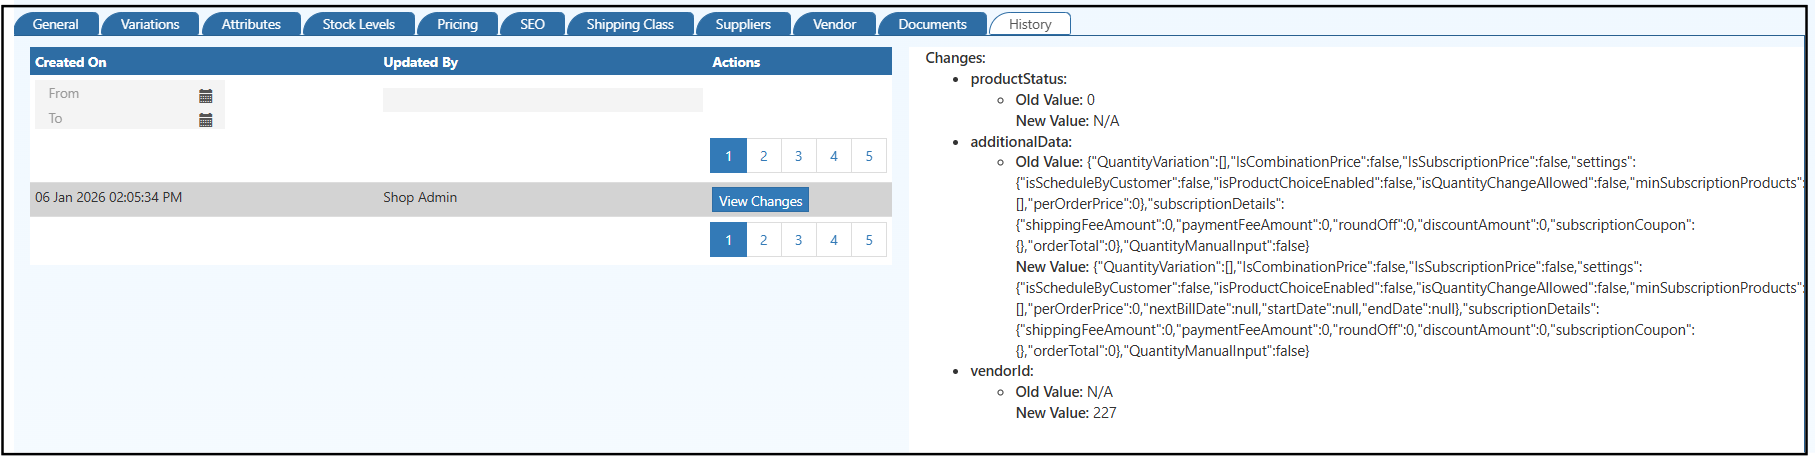Switch to the General tab
This screenshot has height=456, width=1815.
click(56, 24)
